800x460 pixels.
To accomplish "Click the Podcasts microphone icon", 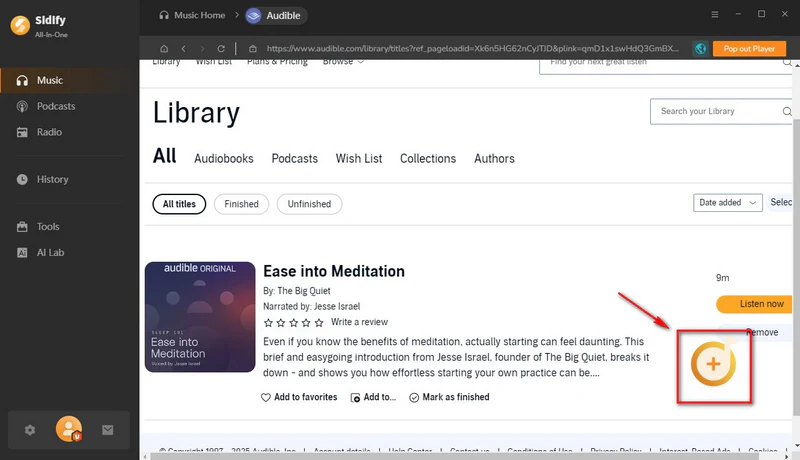I will pos(22,106).
